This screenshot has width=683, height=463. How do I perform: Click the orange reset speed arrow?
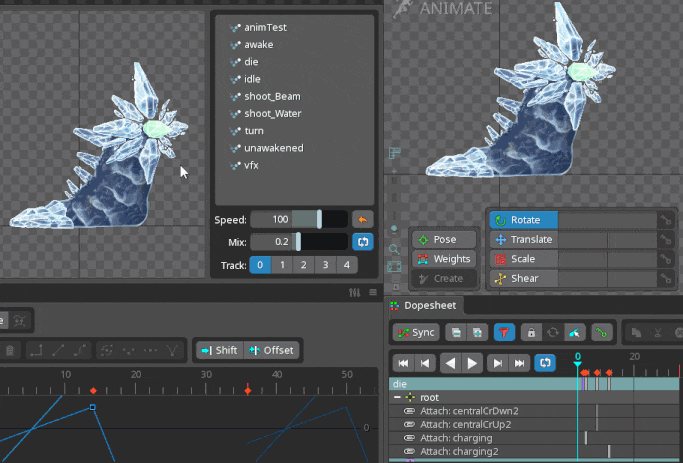[x=362, y=219]
